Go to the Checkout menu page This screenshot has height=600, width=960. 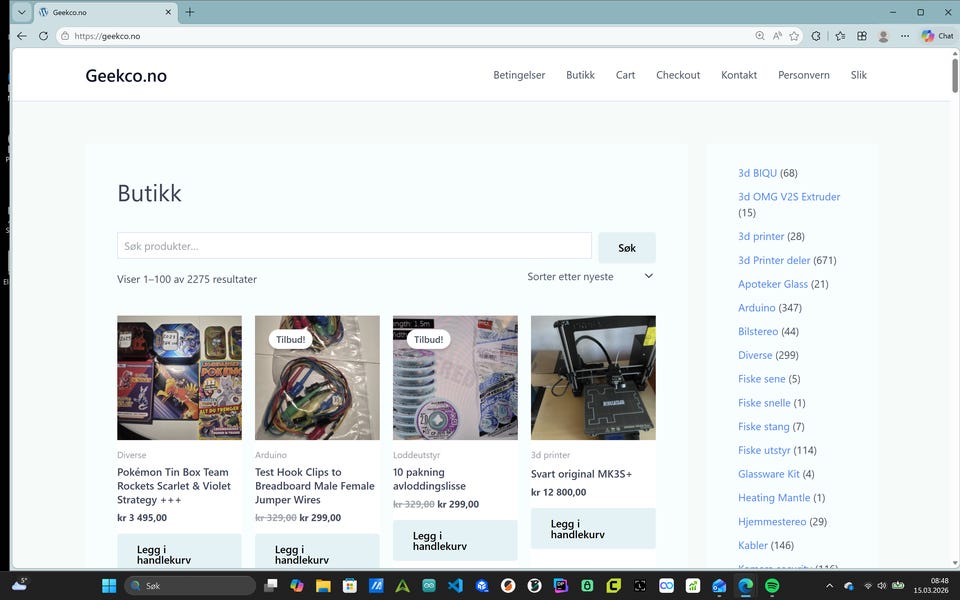click(678, 75)
